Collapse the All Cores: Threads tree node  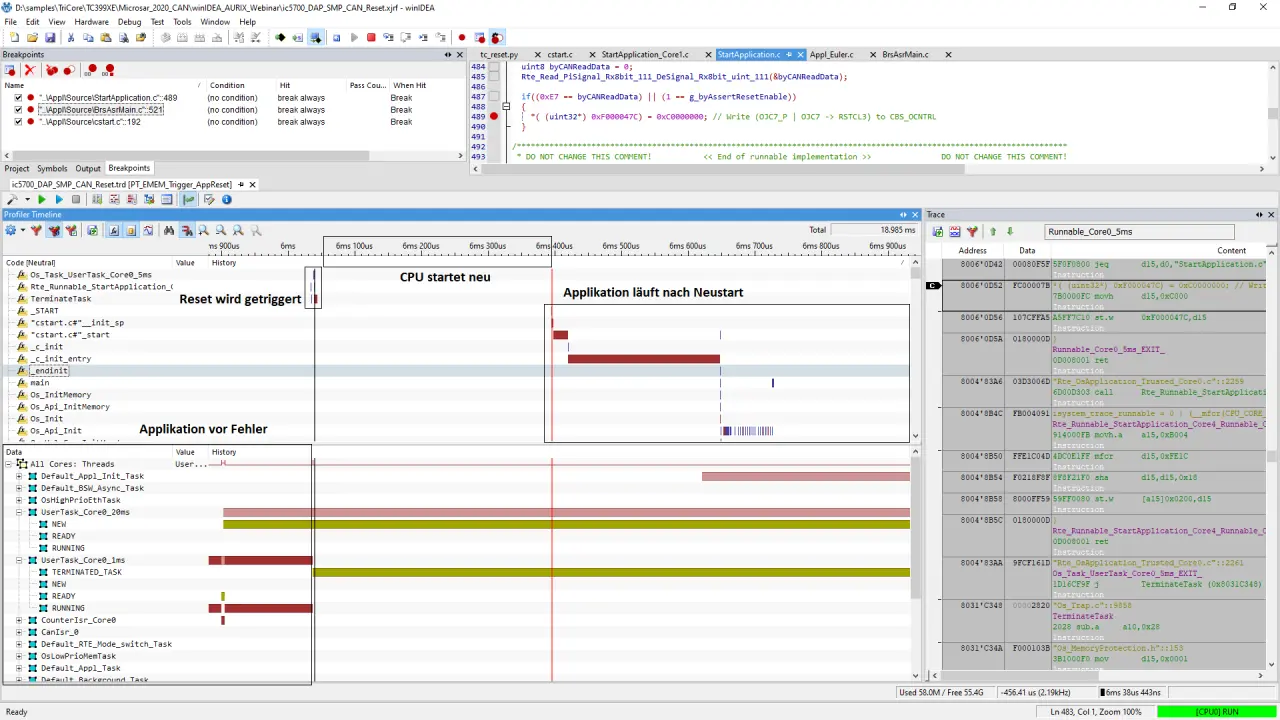pyautogui.click(x=9, y=464)
